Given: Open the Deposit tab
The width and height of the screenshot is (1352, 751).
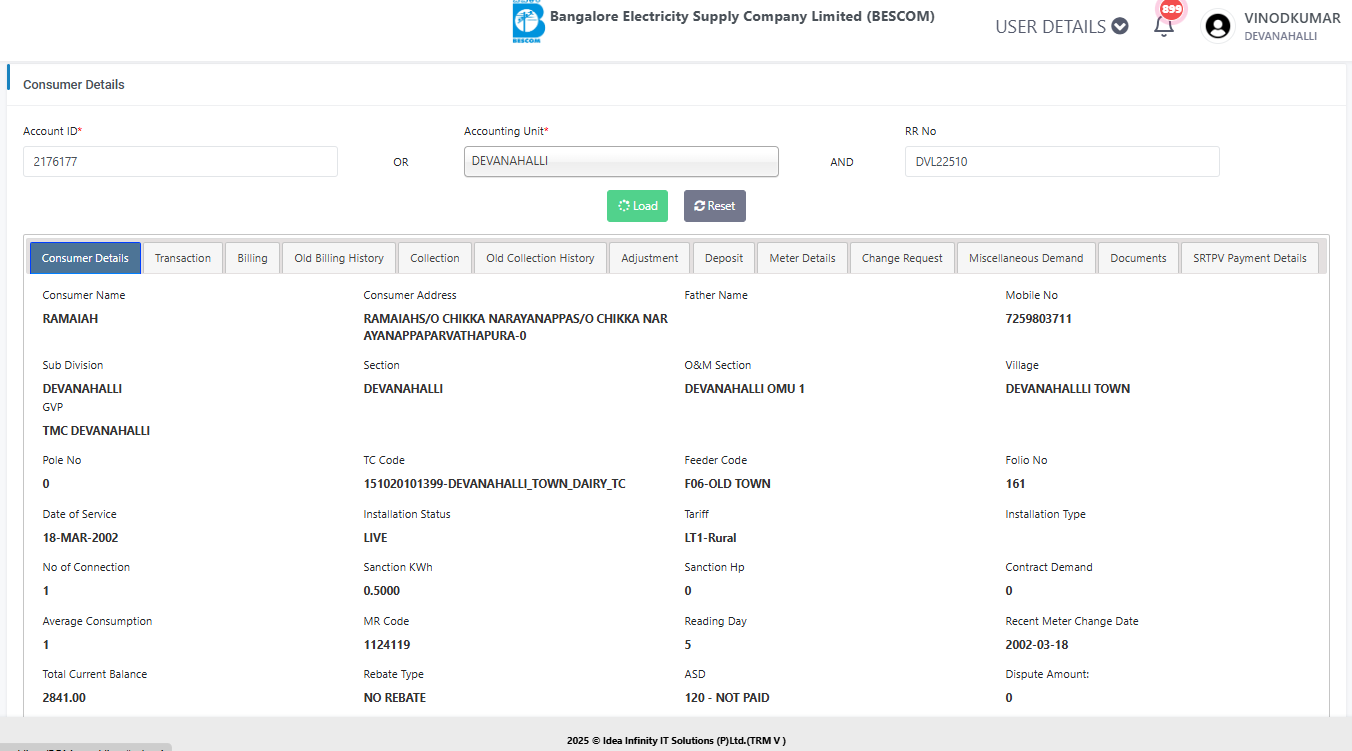Looking at the screenshot, I should coord(724,258).
